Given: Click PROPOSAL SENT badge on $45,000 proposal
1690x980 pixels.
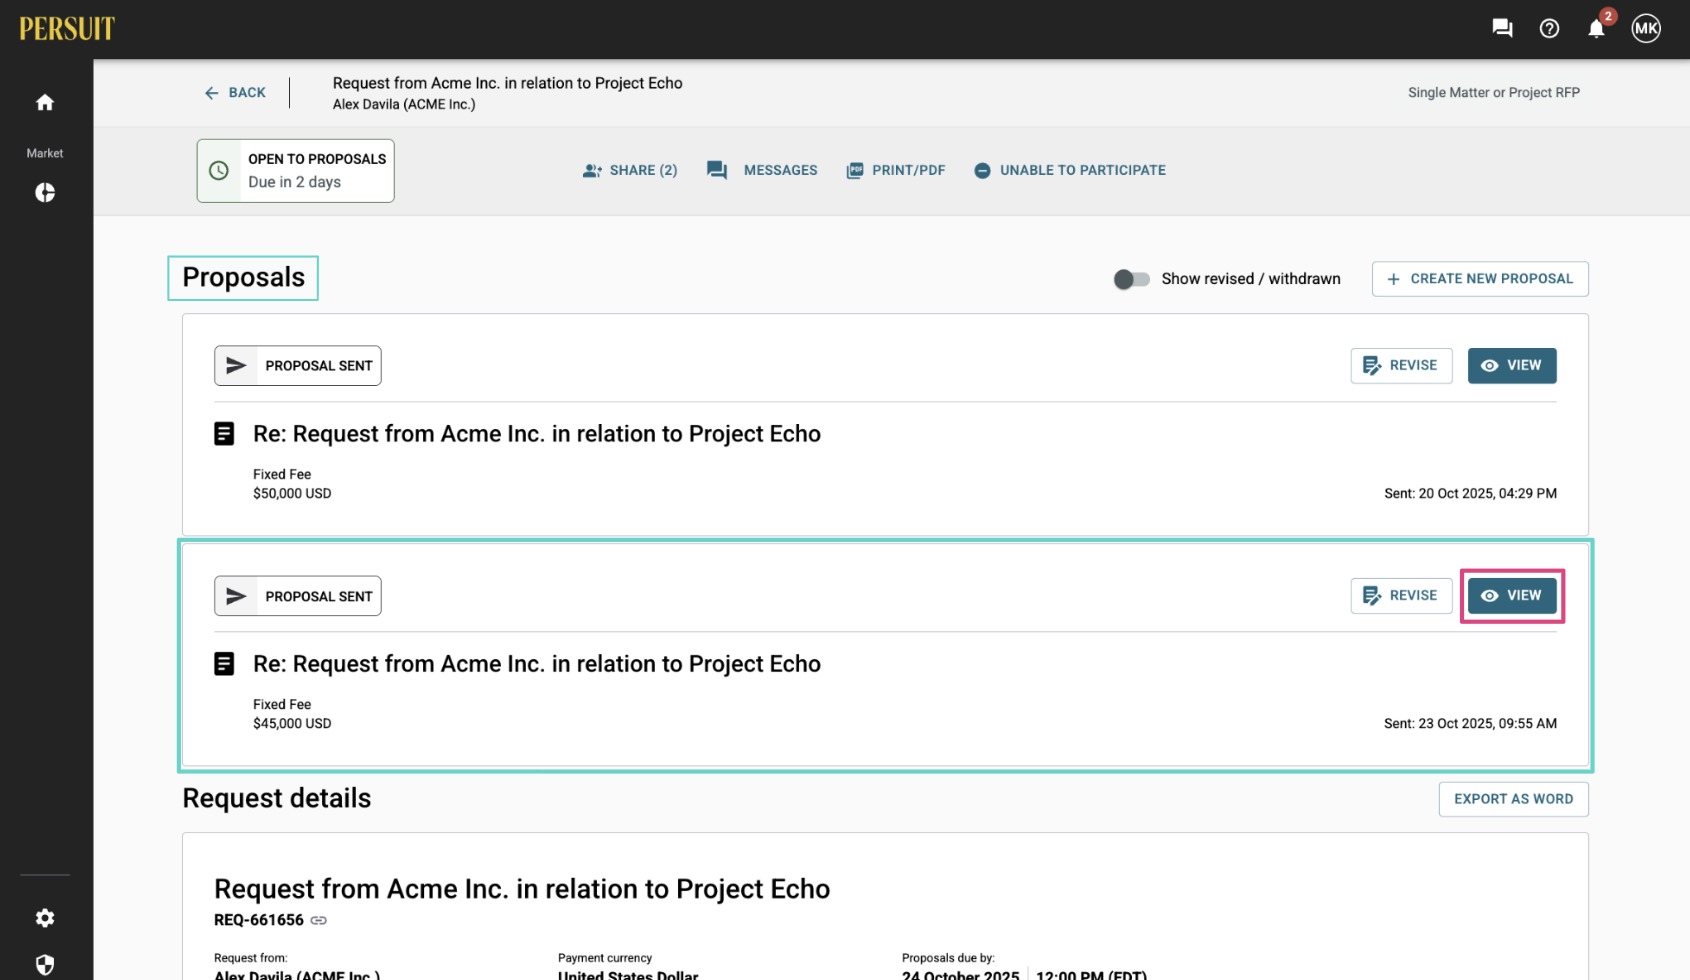Looking at the screenshot, I should pos(297,596).
